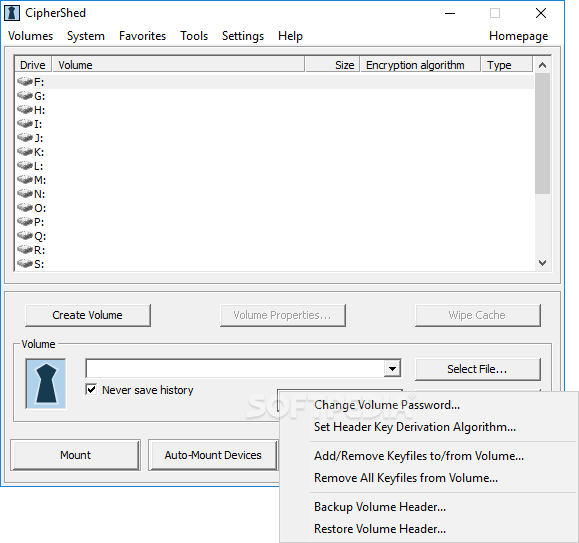This screenshot has width=579, height=543.
Task: Select the drive icon for R:
Action: 25,250
